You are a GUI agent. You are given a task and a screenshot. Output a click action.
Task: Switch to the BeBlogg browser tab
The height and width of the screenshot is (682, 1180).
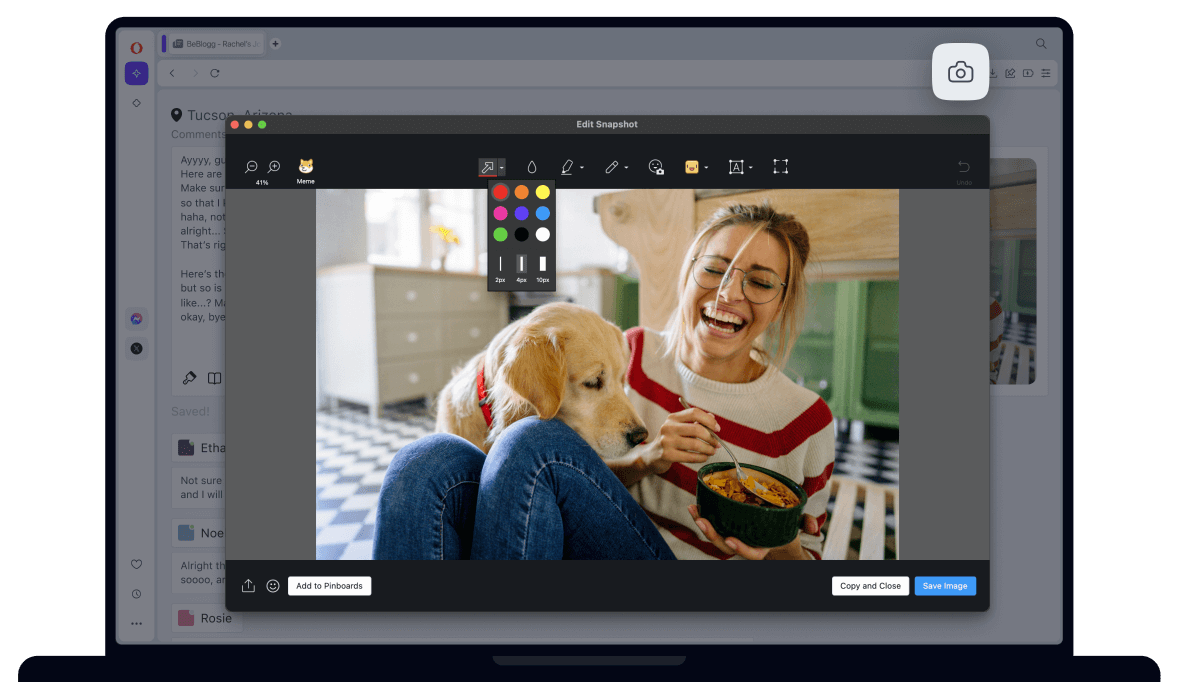click(216, 44)
